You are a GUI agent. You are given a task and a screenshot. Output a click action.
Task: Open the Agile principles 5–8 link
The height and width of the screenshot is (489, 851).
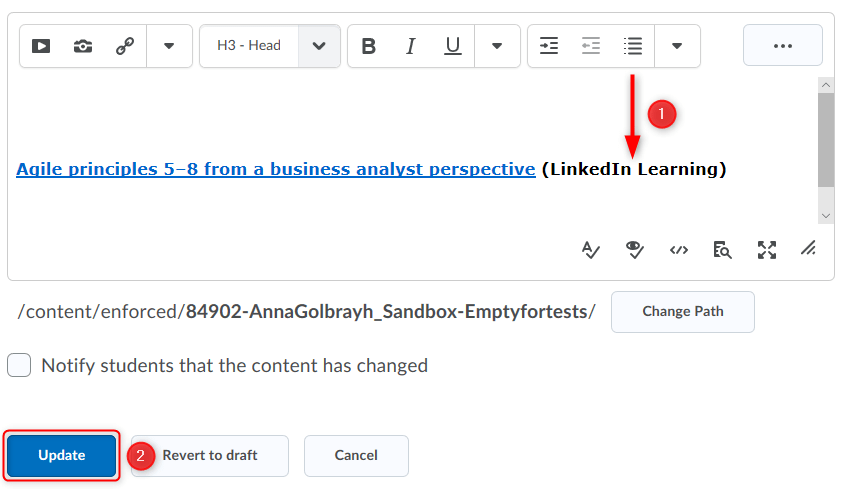[x=275, y=169]
